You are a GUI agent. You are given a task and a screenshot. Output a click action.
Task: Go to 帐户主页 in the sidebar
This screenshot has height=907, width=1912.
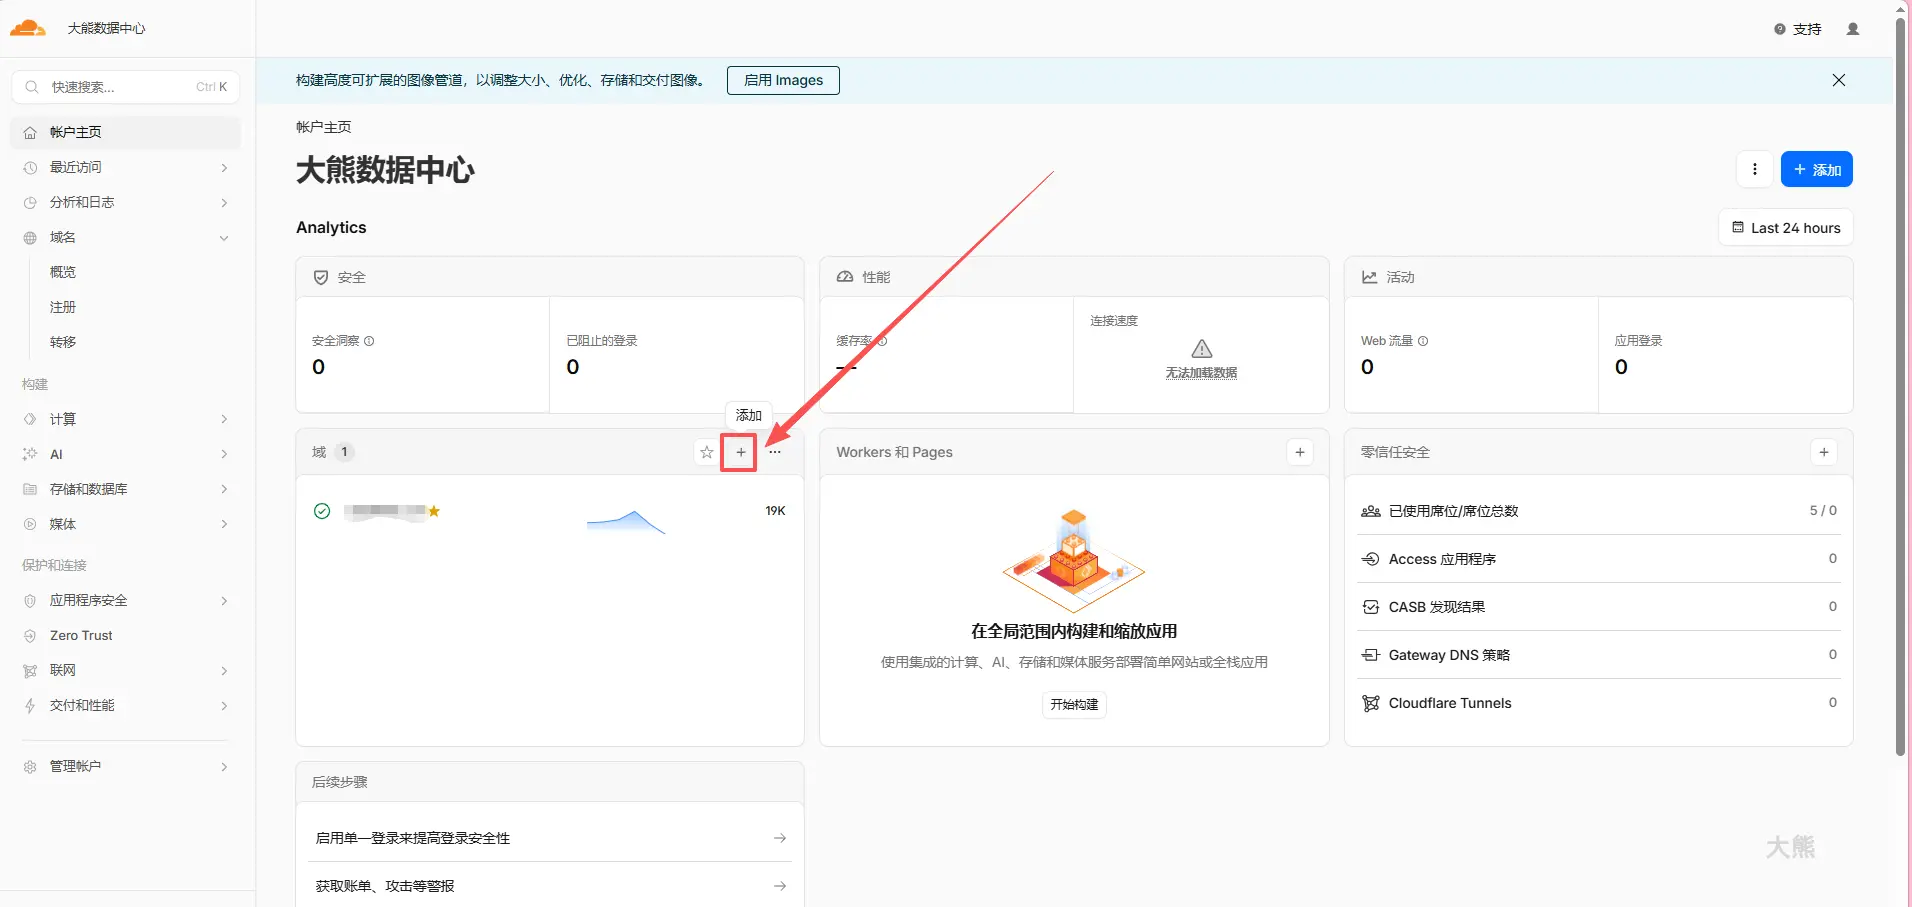[76, 132]
